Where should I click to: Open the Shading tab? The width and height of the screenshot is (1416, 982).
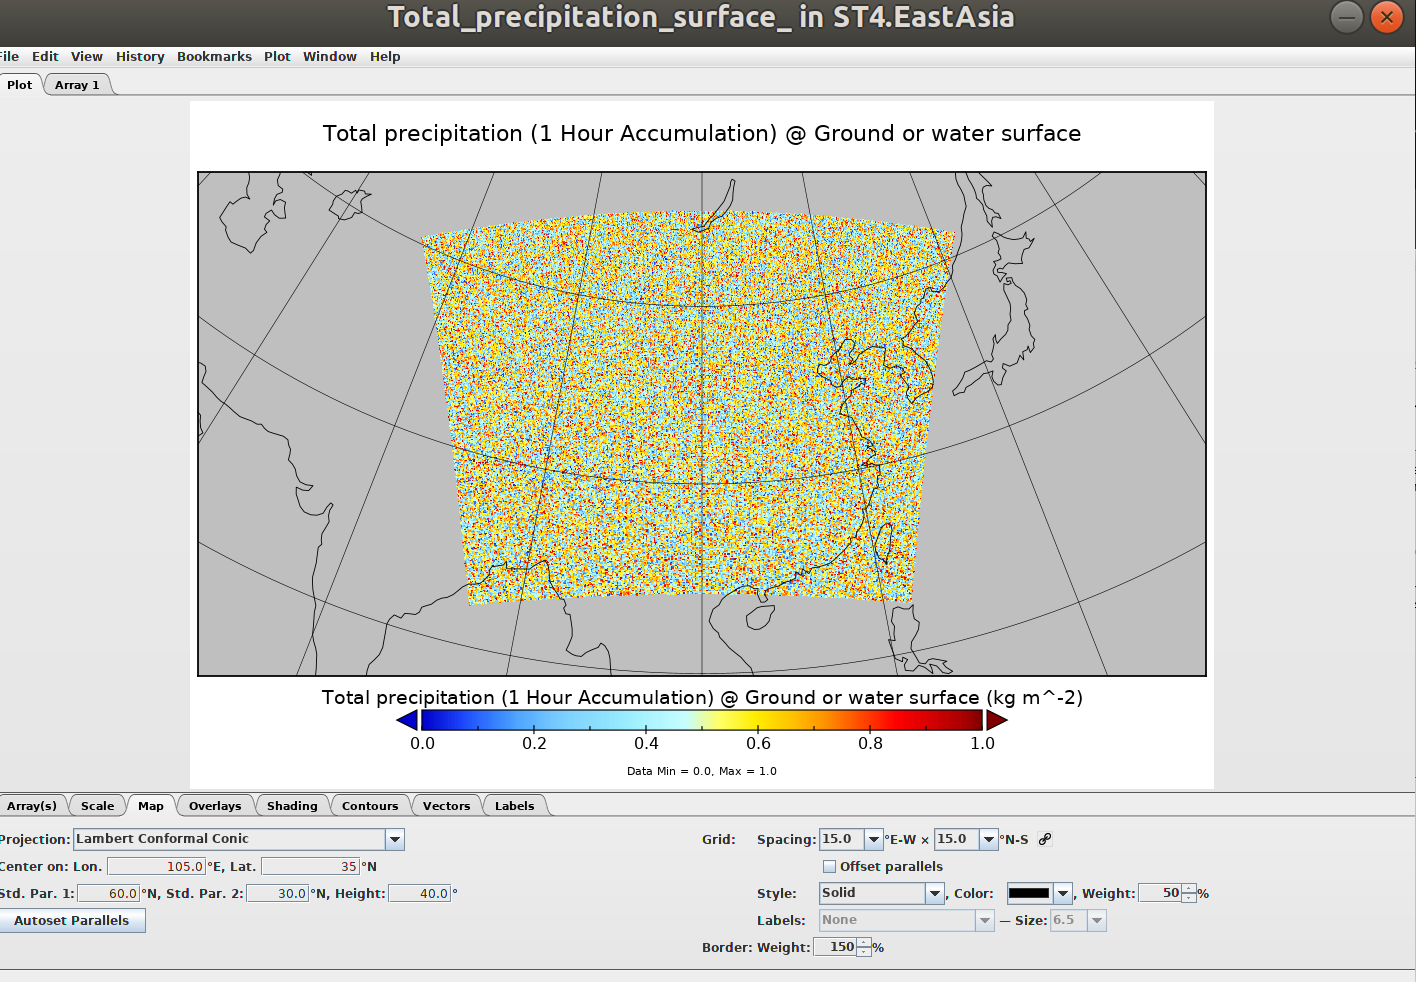click(292, 806)
